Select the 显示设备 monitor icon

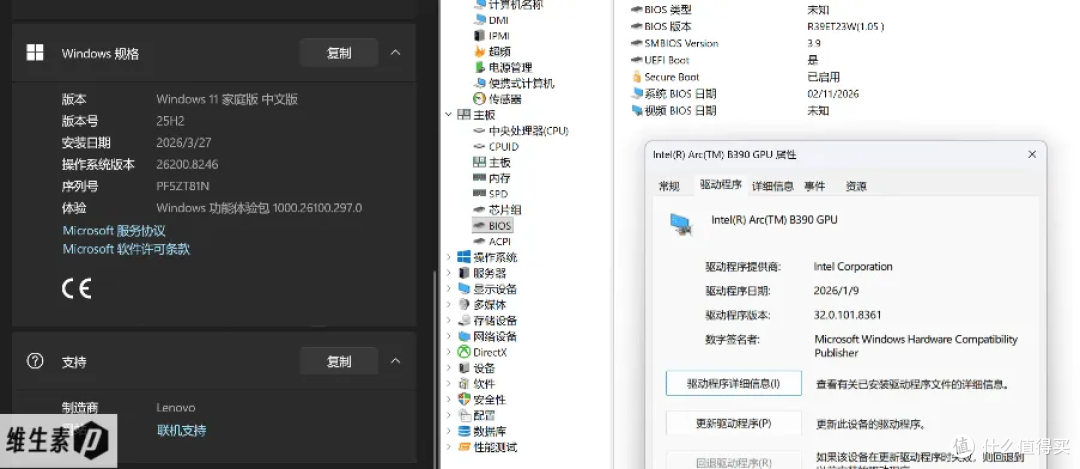pyautogui.click(x=464, y=289)
